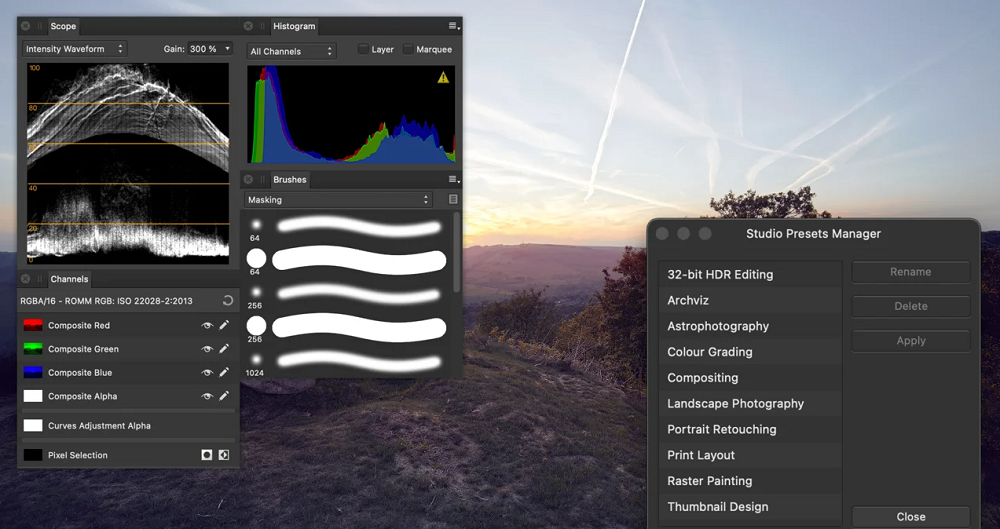Viewport: 1000px width, 529px height.
Task: Hide the Composite Blue channel
Action: (x=207, y=373)
